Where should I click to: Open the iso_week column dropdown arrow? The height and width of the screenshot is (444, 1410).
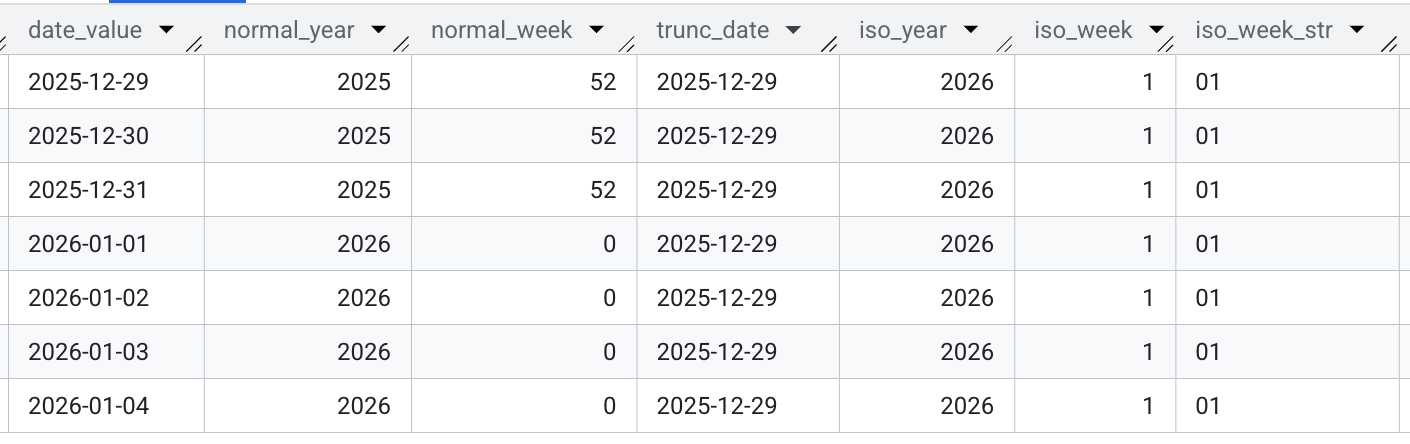click(x=1156, y=31)
